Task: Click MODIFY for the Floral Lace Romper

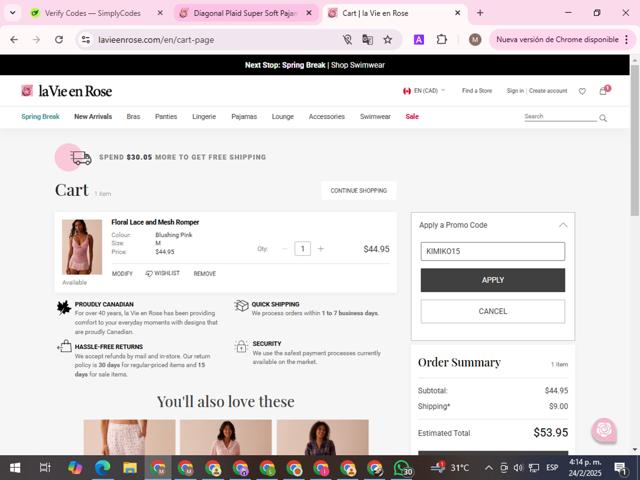Action: 122,274
